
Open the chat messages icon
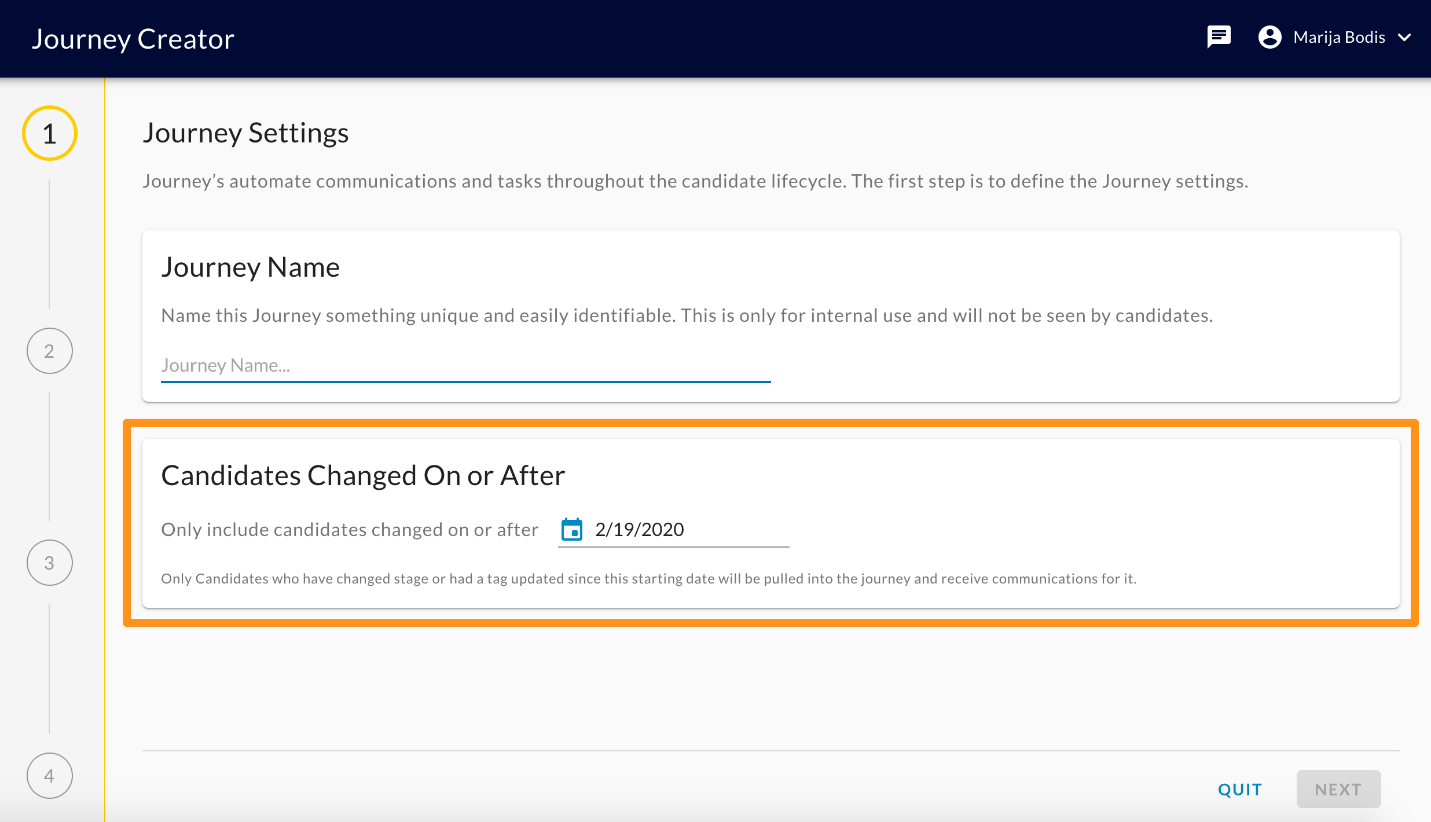(x=1219, y=38)
